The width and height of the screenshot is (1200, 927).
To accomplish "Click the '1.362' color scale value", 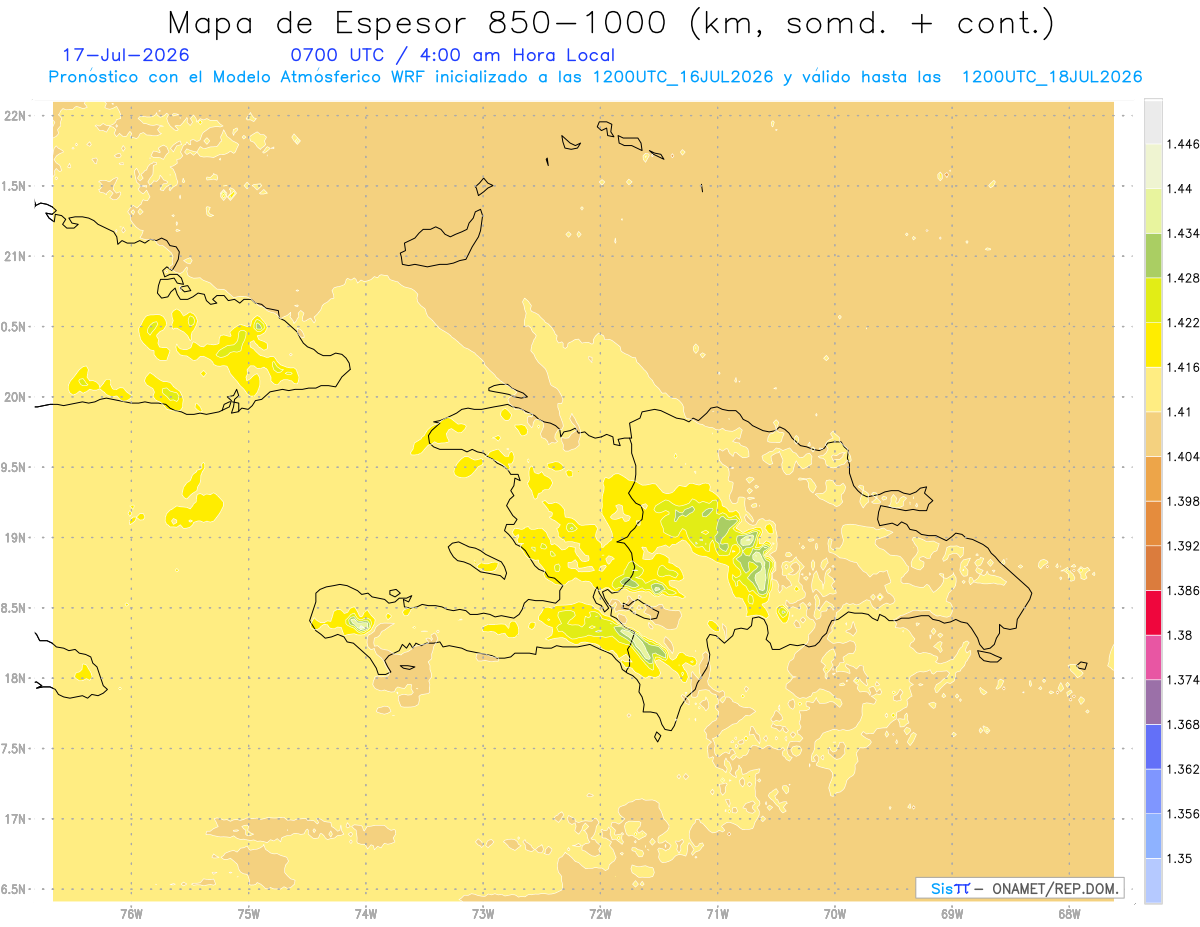I will coord(1183,769).
